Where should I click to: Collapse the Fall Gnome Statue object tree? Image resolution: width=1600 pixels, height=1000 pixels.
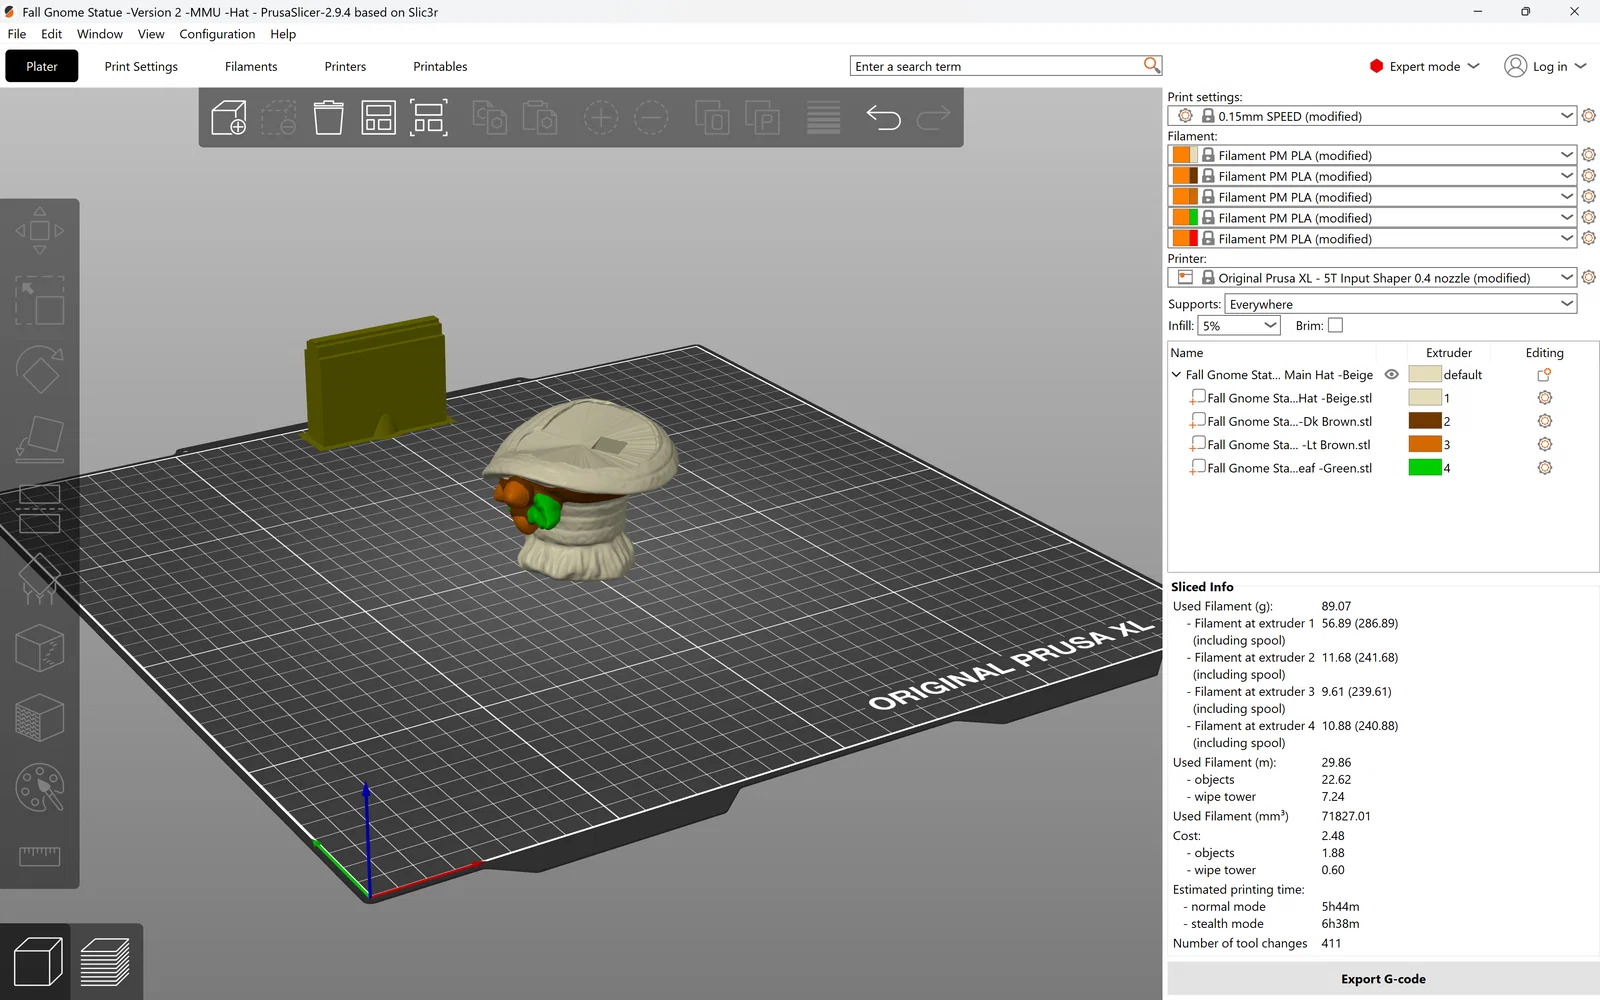(x=1176, y=375)
